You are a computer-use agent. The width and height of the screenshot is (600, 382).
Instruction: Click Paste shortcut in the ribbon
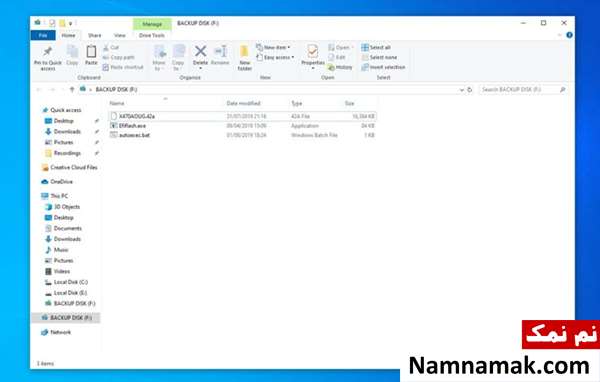123,67
